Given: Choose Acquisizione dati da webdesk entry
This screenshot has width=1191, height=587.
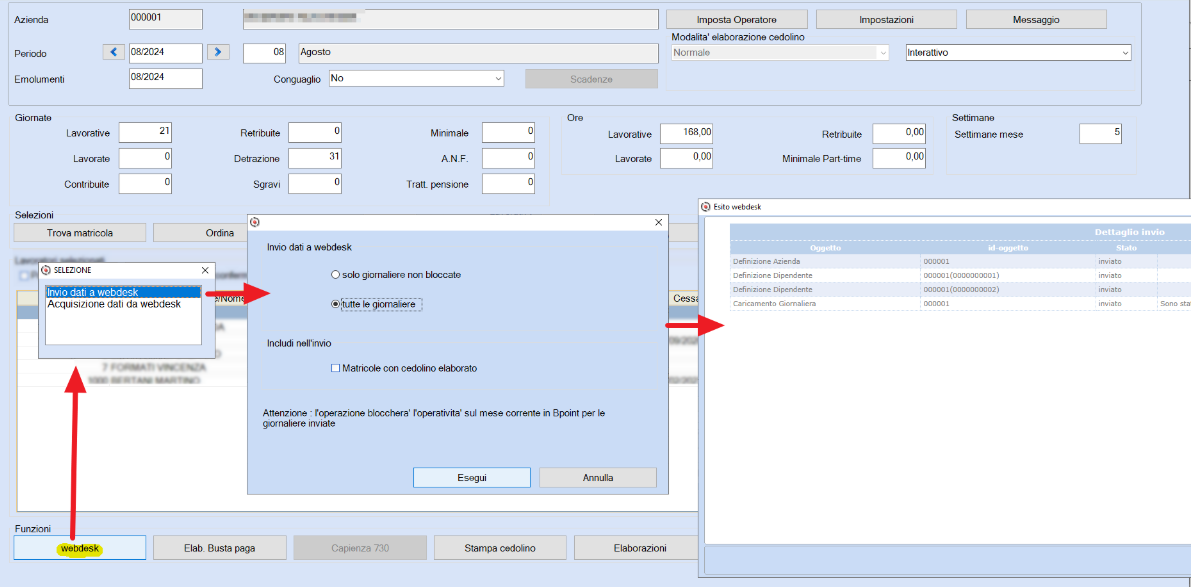Looking at the screenshot, I should pyautogui.click(x=122, y=304).
